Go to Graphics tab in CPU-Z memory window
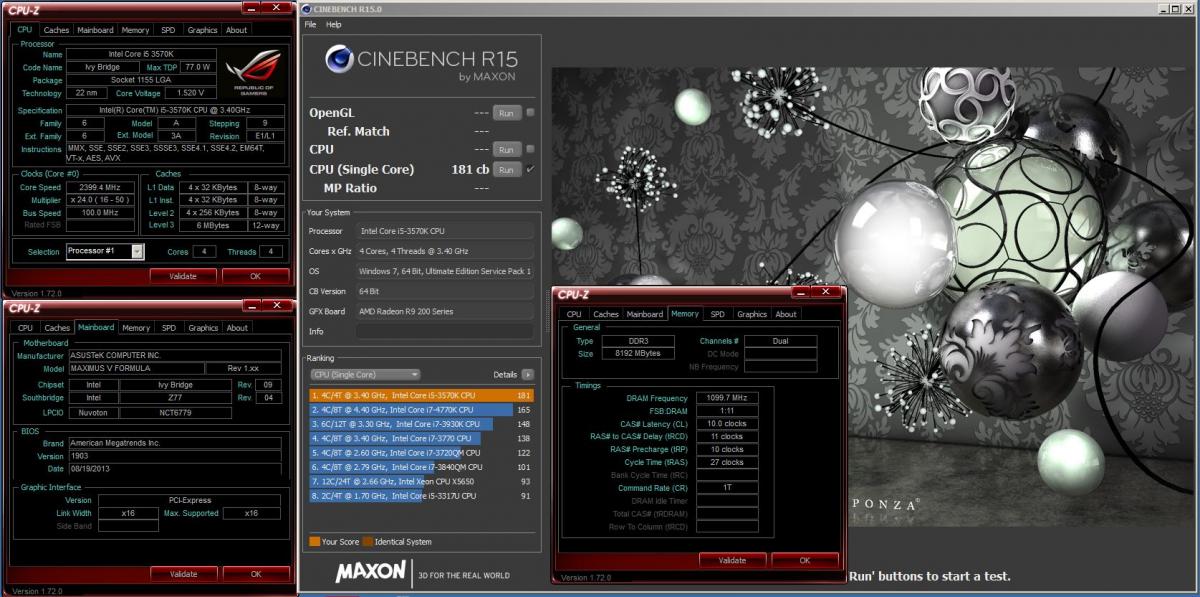Image resolution: width=1200 pixels, height=597 pixels. (752, 314)
